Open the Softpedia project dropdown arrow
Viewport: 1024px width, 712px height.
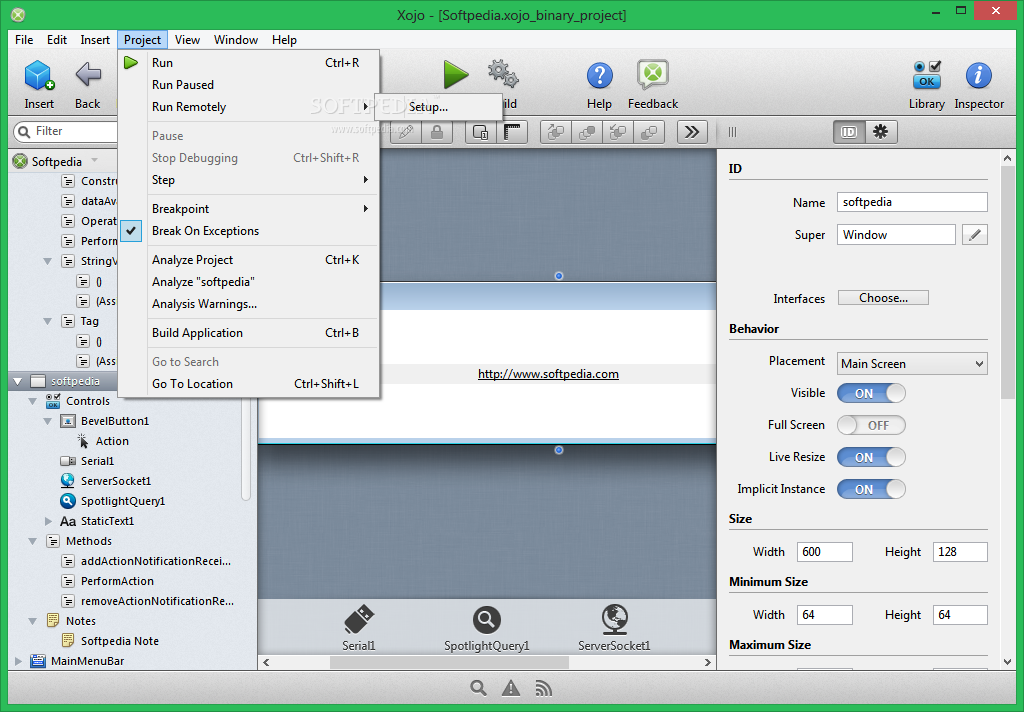(x=95, y=161)
